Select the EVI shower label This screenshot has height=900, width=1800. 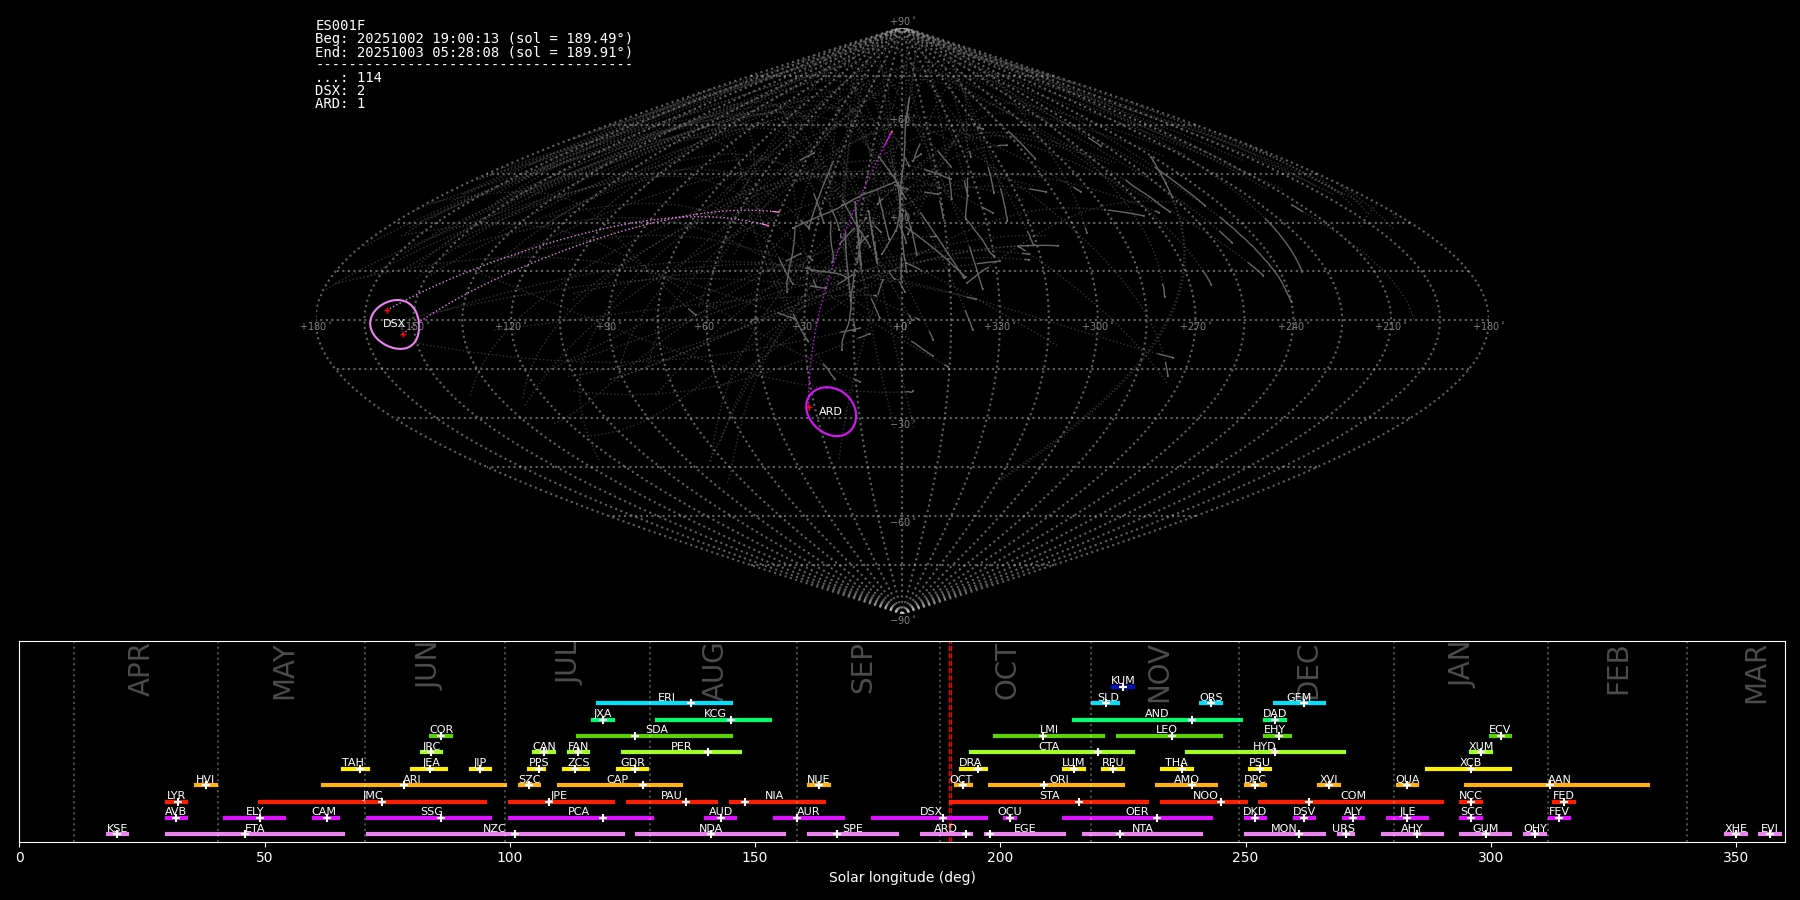point(1769,829)
